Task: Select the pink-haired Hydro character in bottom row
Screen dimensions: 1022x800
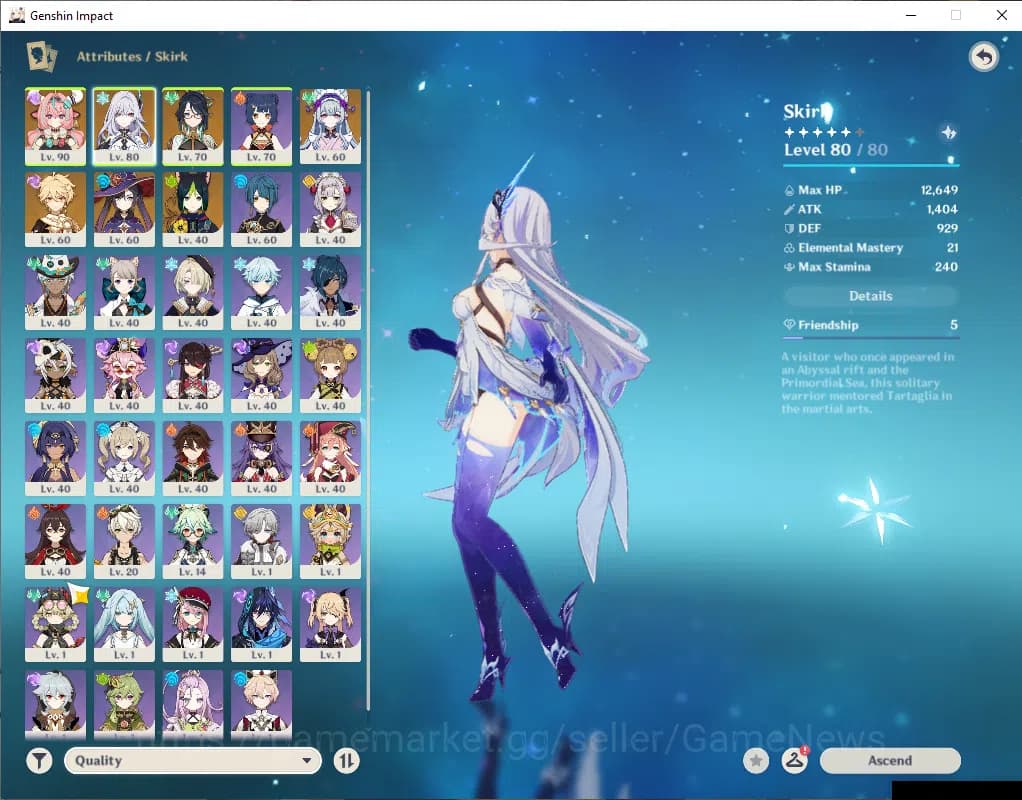Action: click(x=193, y=704)
